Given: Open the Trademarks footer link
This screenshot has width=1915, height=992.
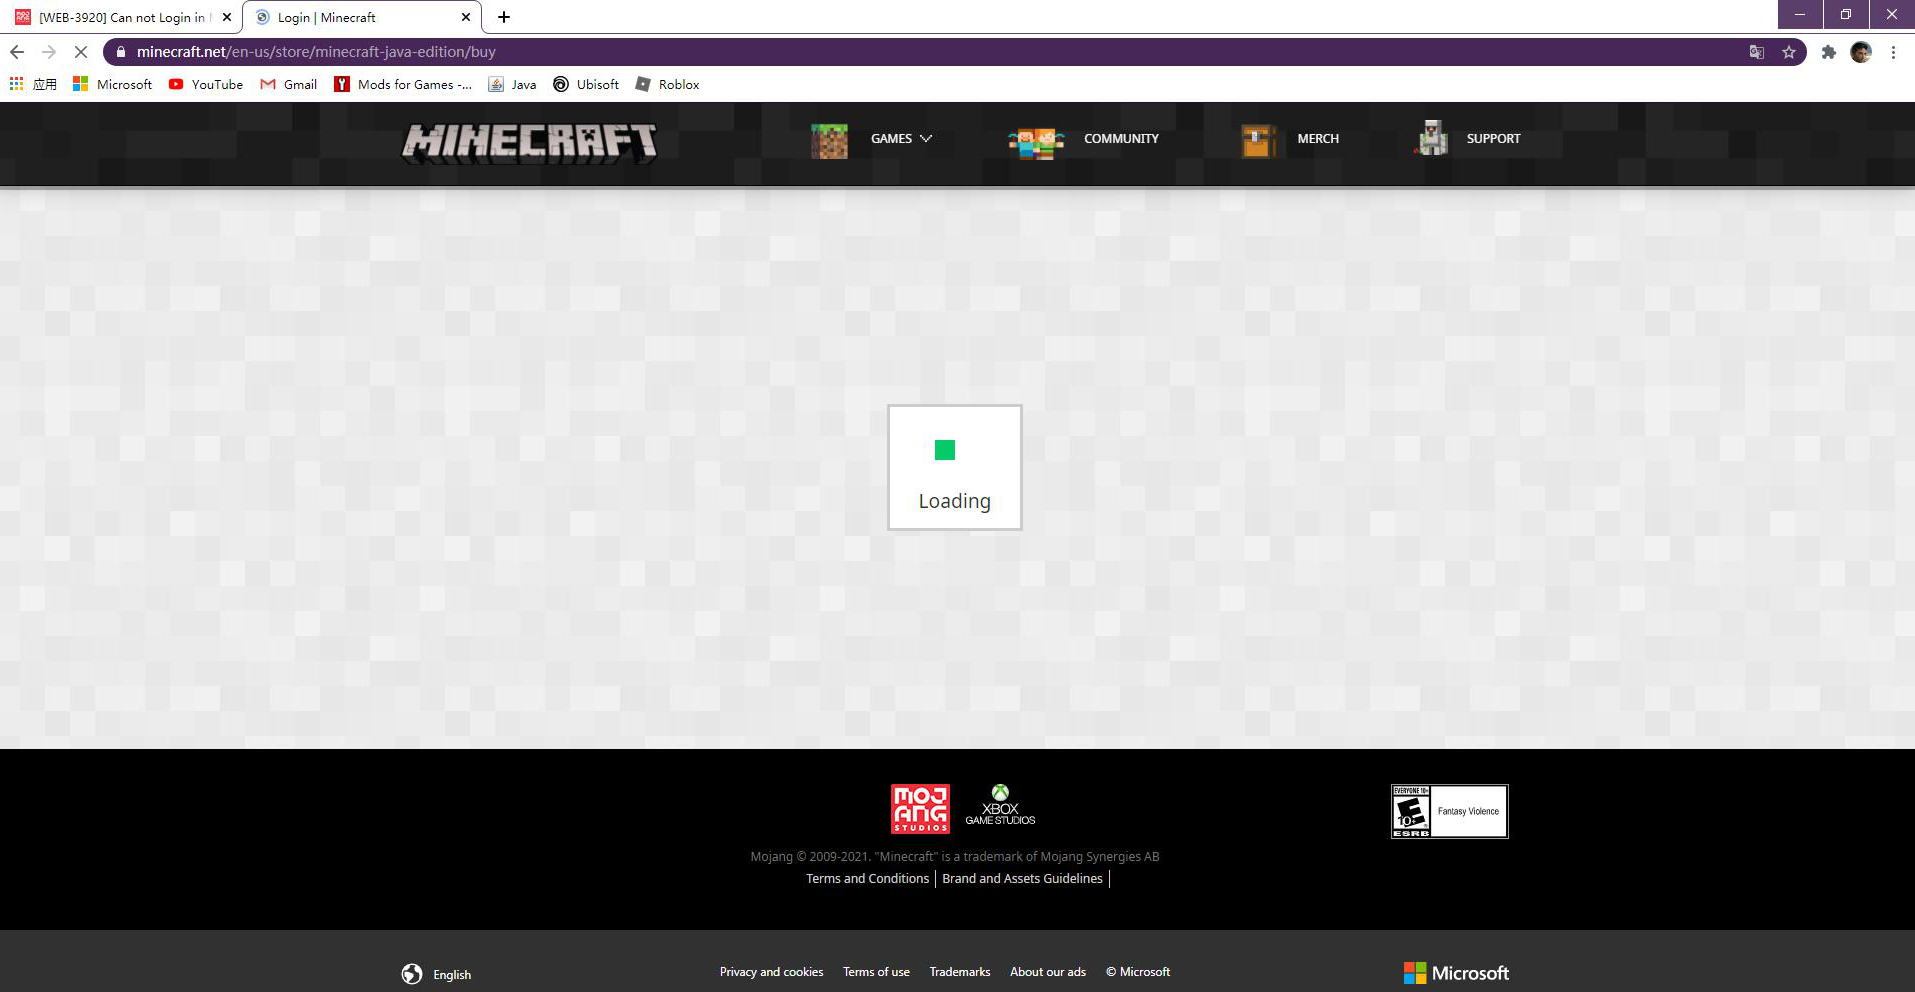Looking at the screenshot, I should coord(960,972).
